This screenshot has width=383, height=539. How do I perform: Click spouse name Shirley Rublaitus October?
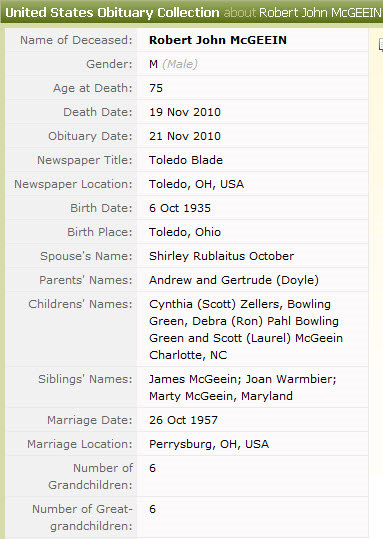click(221, 256)
